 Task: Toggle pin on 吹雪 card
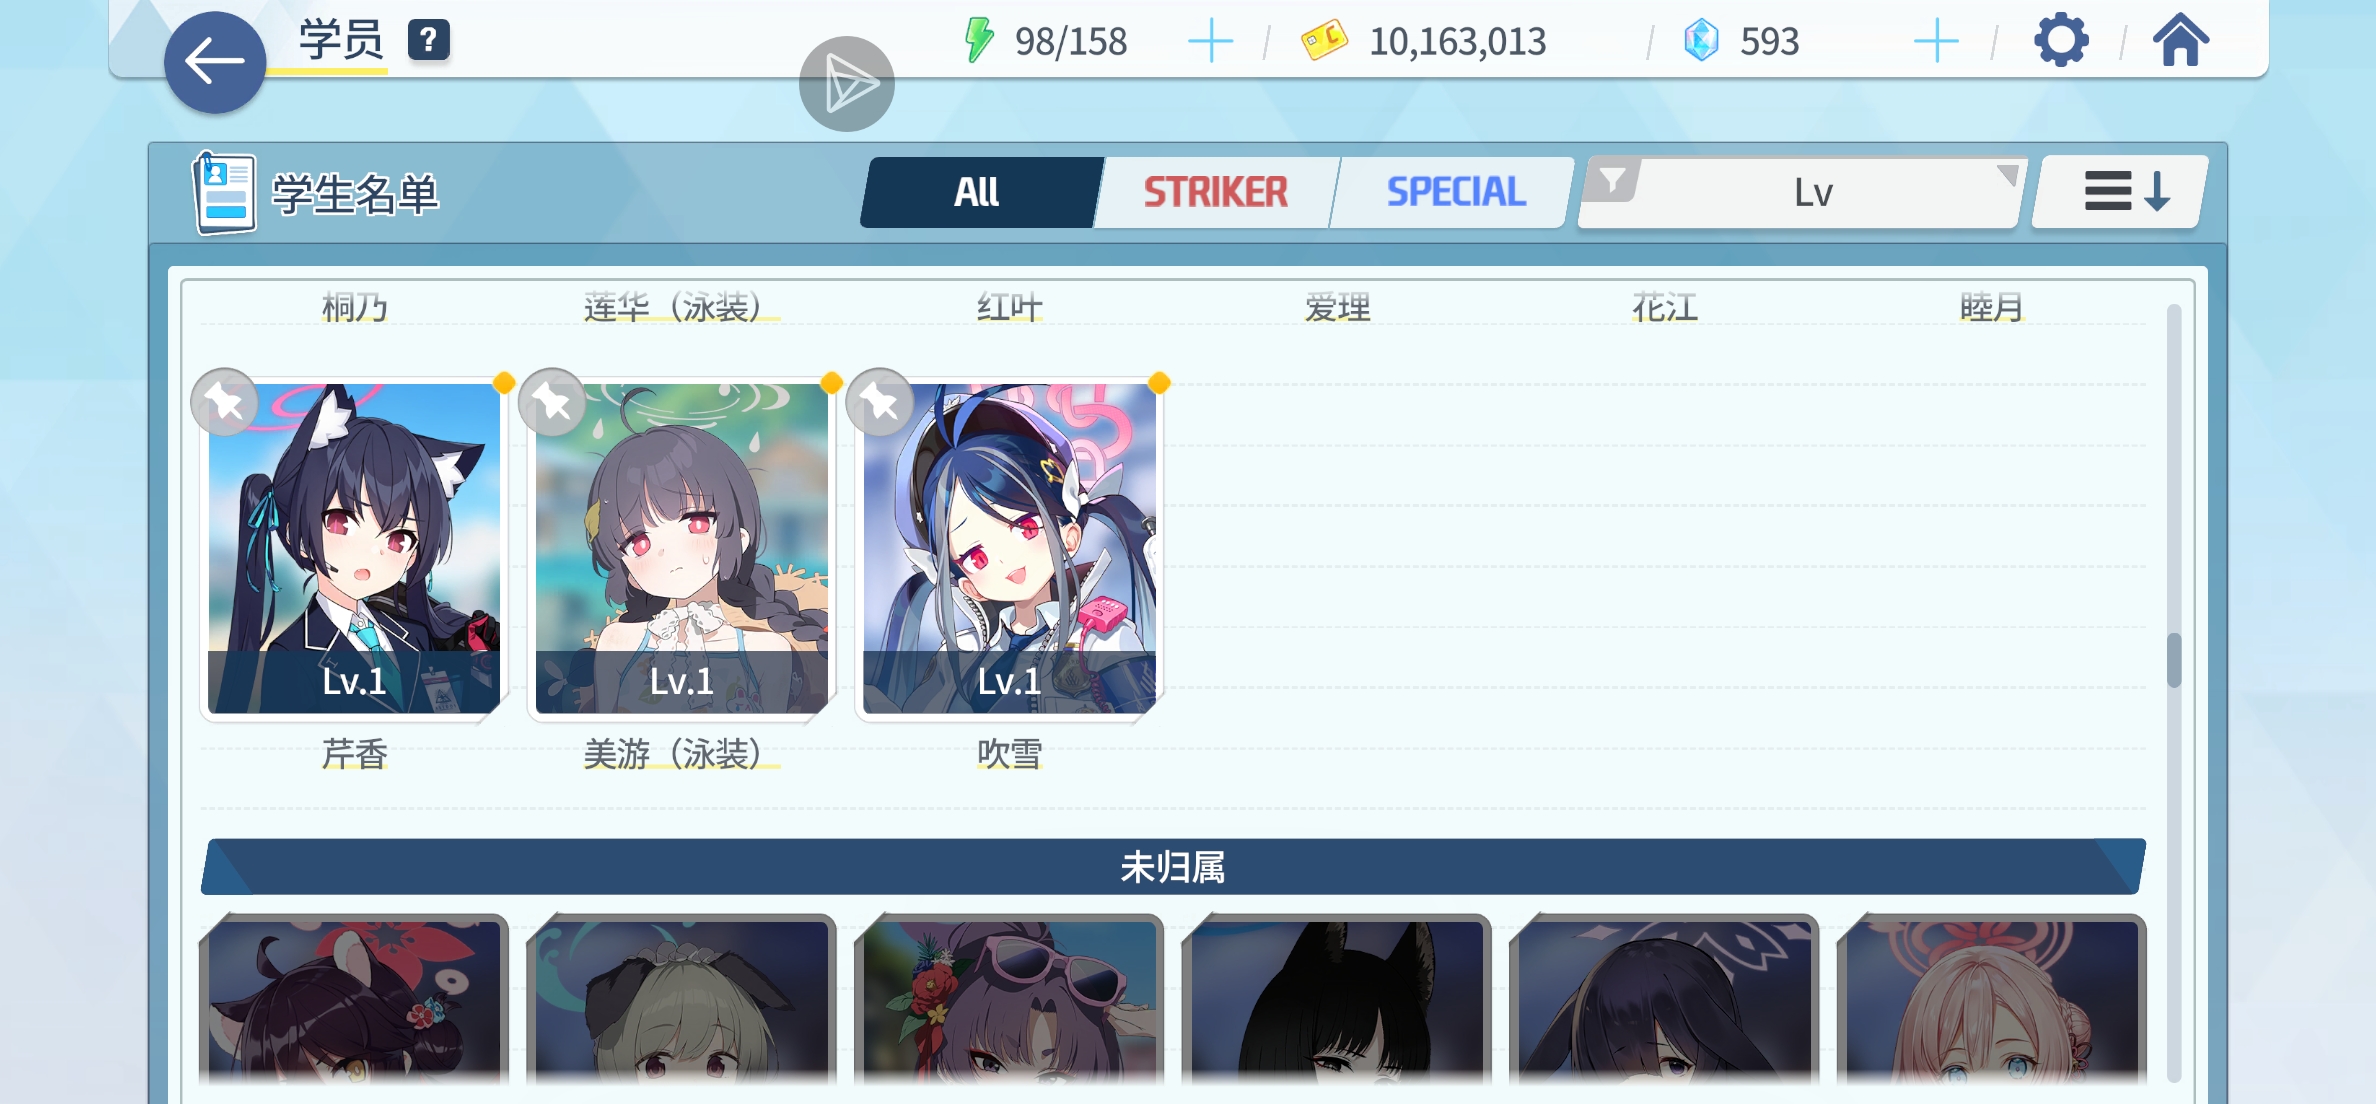coord(880,402)
